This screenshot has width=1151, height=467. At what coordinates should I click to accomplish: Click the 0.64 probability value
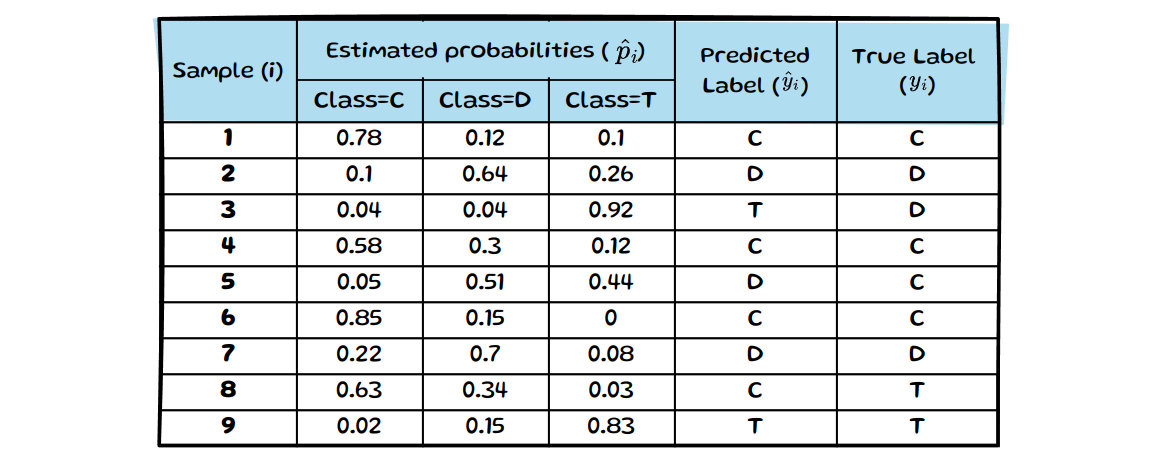(486, 174)
